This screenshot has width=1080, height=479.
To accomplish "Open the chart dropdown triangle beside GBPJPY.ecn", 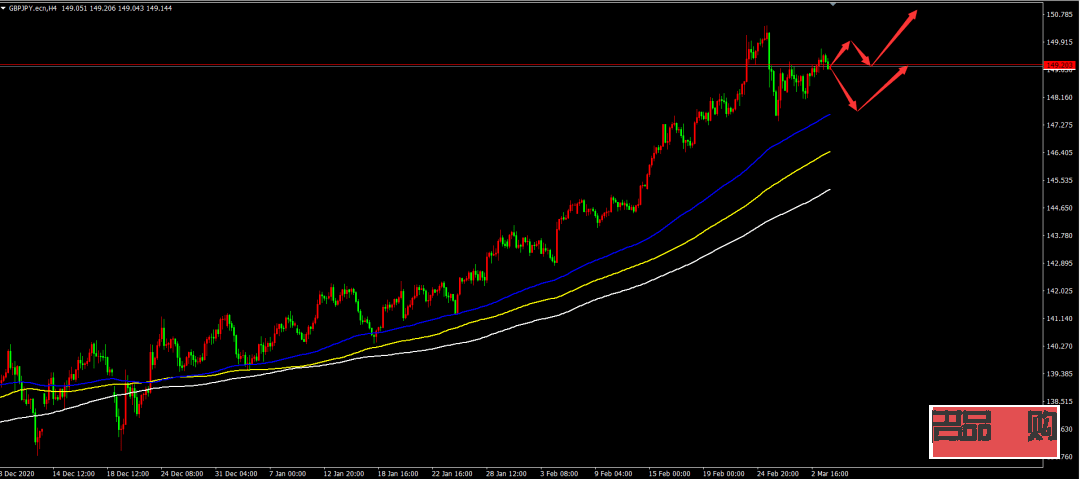I will pyautogui.click(x=4, y=7).
